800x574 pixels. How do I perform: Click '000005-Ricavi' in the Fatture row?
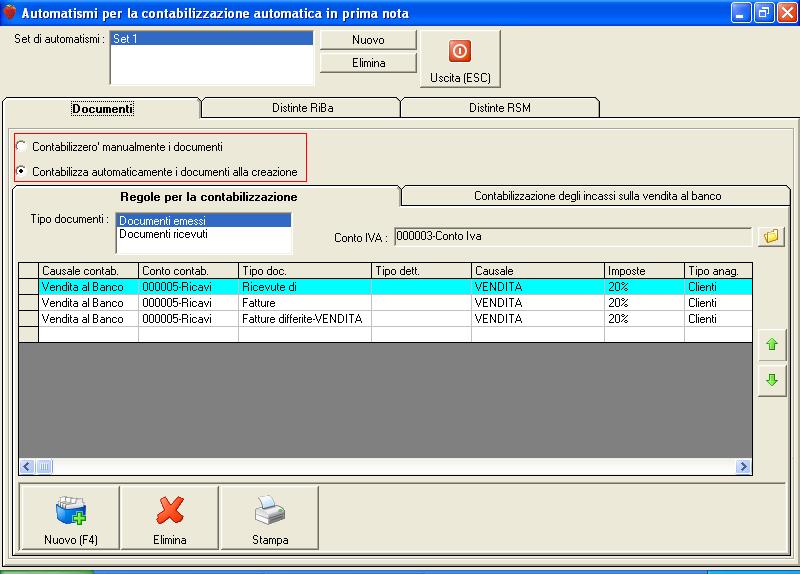188,303
